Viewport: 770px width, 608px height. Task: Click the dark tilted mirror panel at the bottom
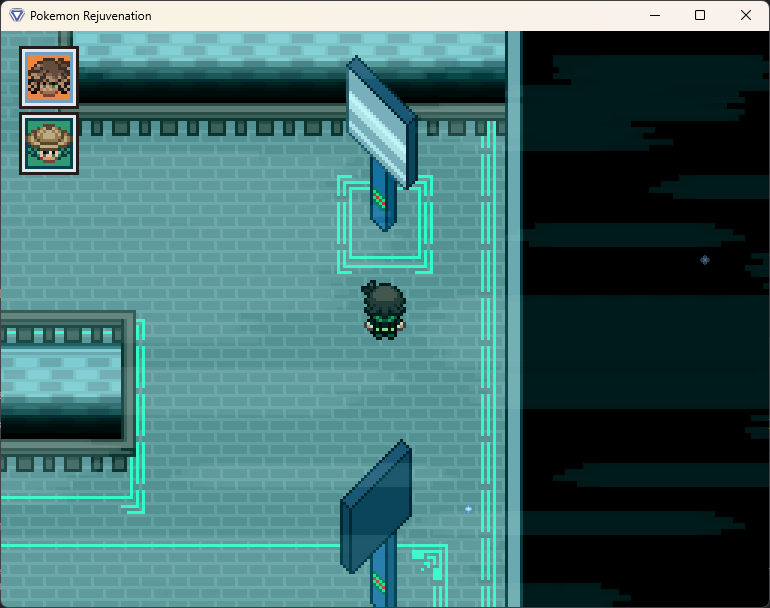[376, 506]
